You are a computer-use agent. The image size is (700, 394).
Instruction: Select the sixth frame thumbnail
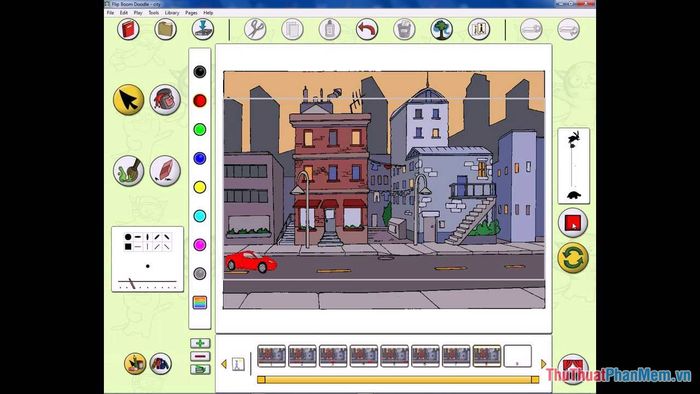(425, 356)
